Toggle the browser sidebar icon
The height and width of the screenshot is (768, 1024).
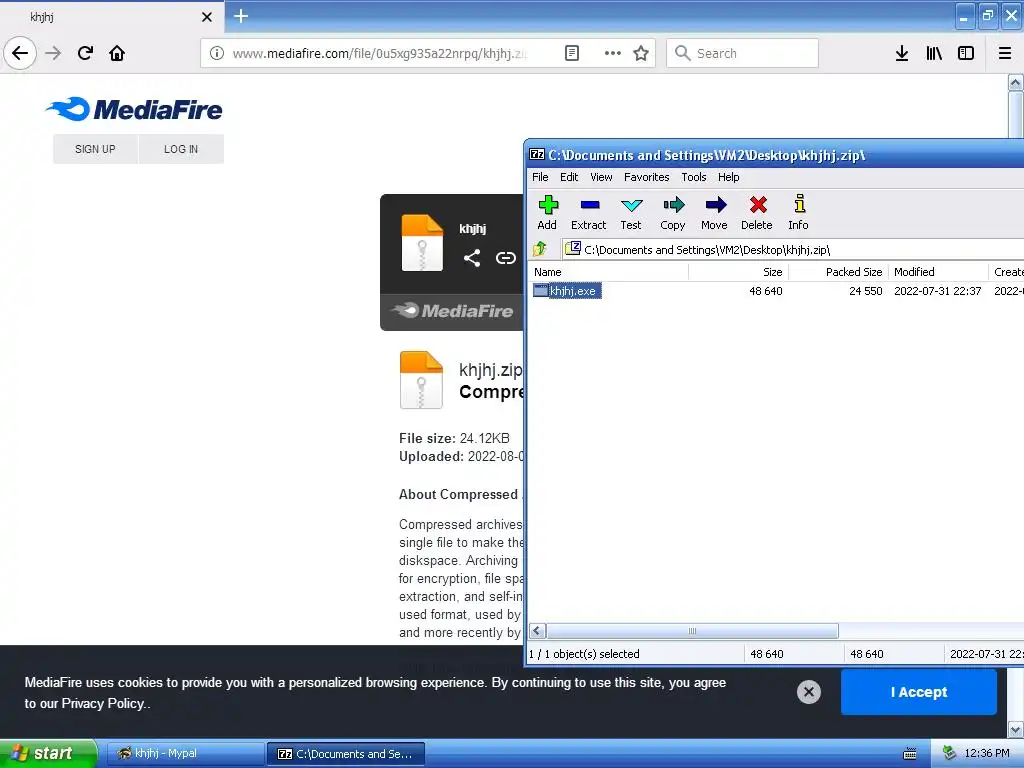pyautogui.click(x=966, y=53)
